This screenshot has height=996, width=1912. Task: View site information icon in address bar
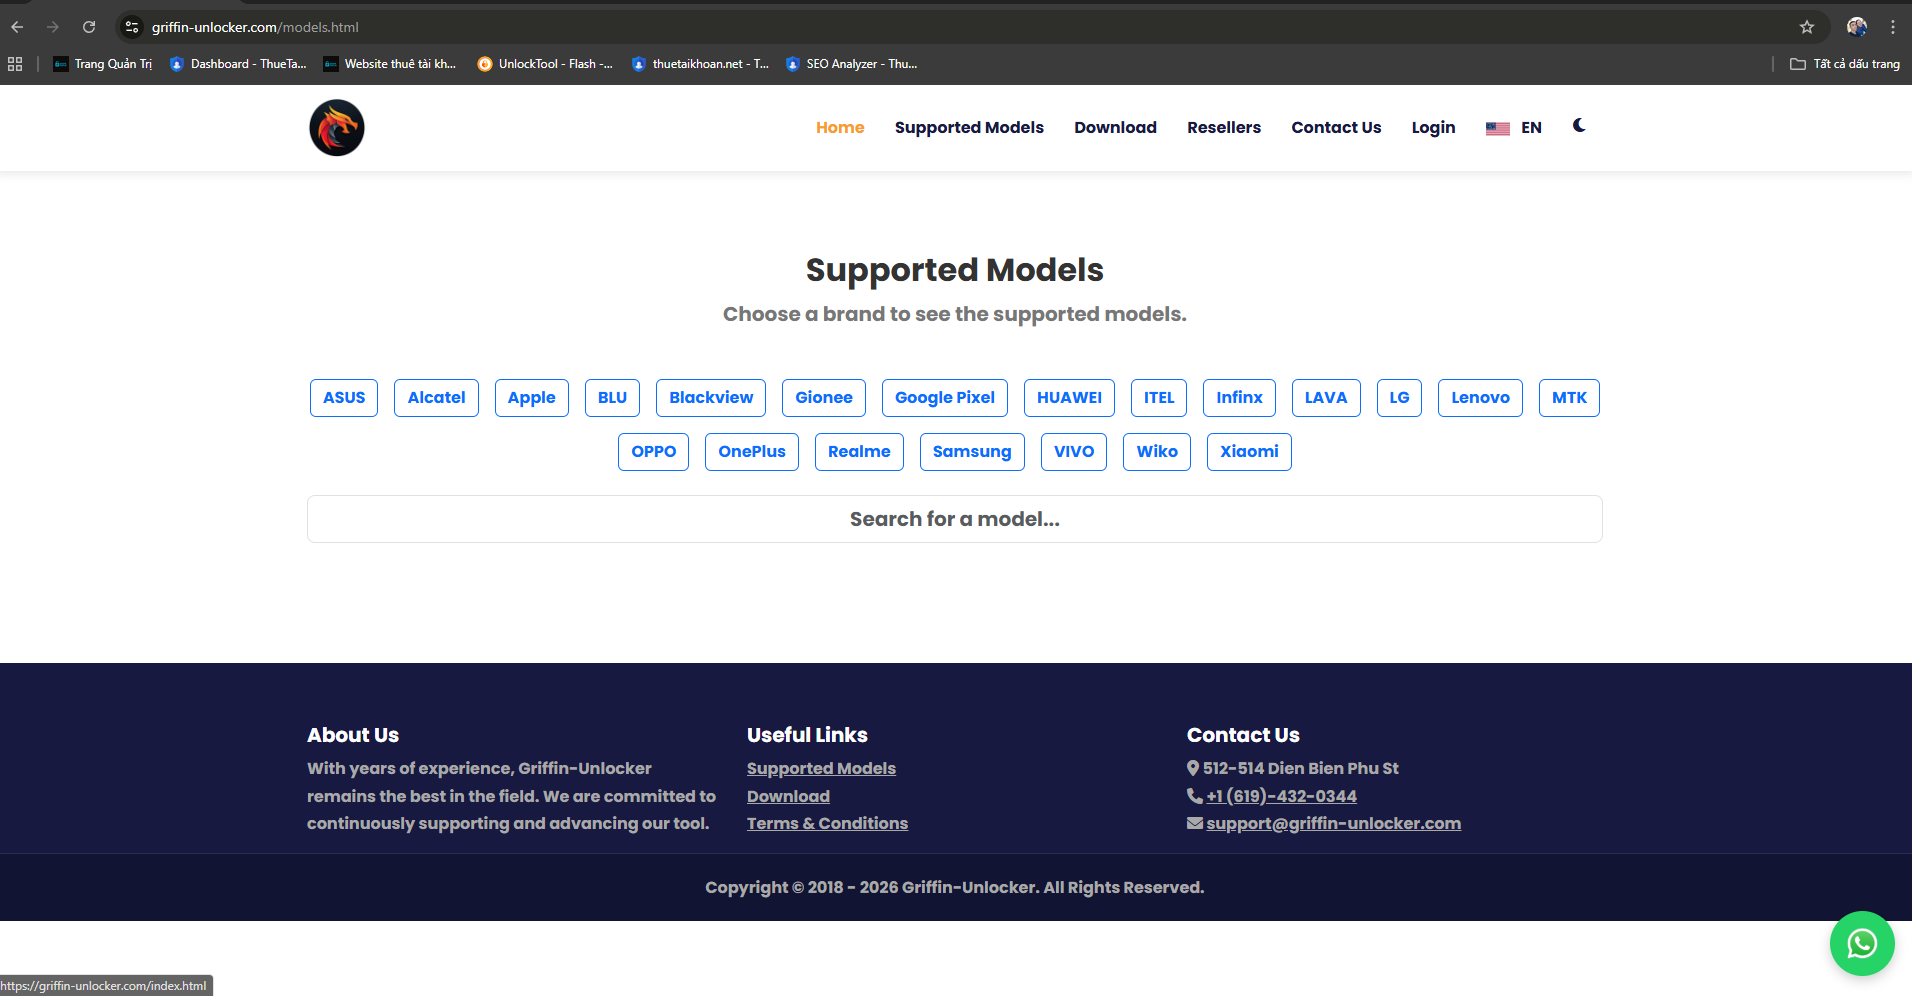point(132,27)
